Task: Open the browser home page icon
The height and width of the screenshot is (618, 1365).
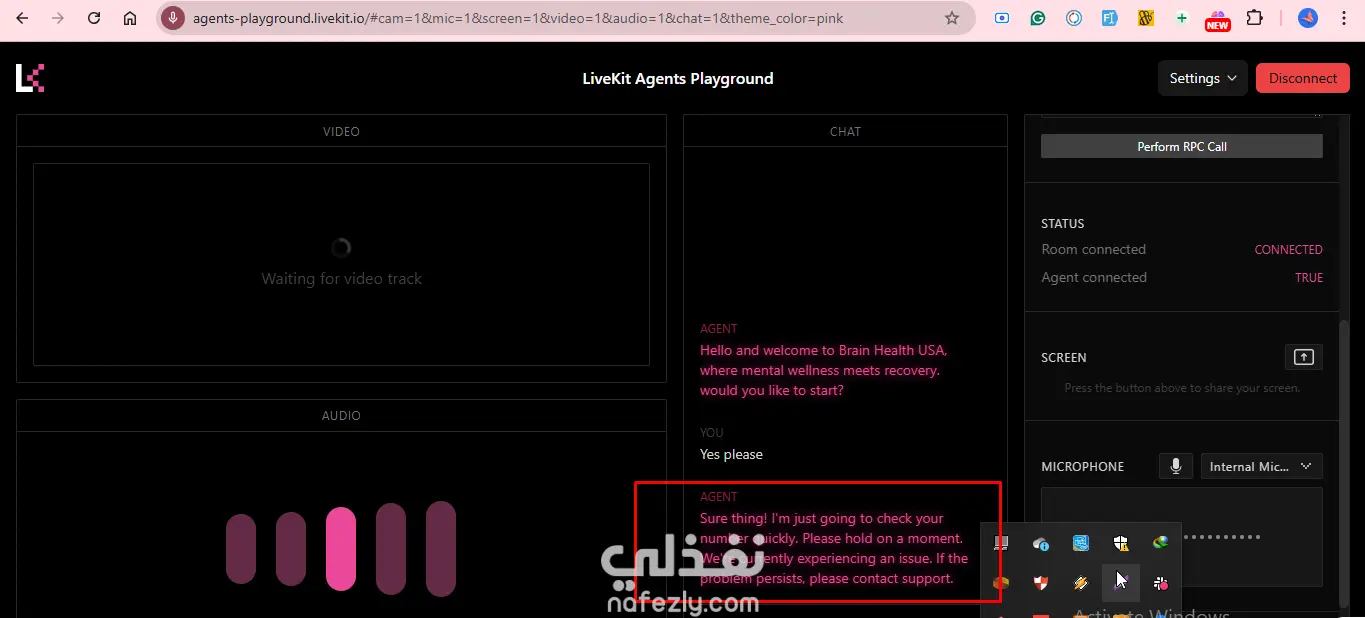Action: [x=130, y=18]
